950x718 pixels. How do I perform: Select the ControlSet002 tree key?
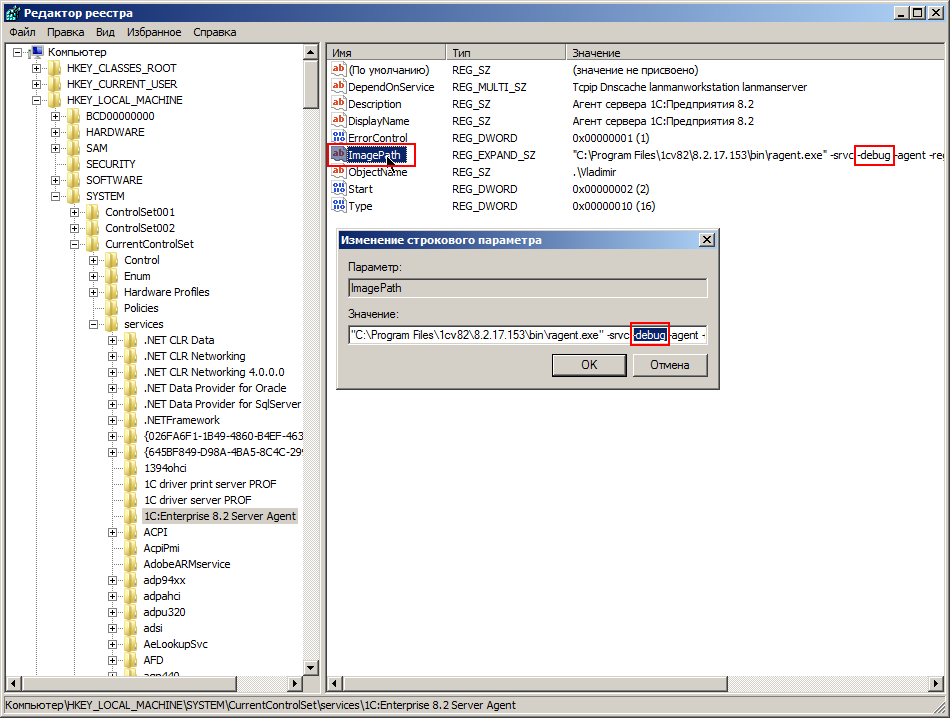click(x=140, y=228)
